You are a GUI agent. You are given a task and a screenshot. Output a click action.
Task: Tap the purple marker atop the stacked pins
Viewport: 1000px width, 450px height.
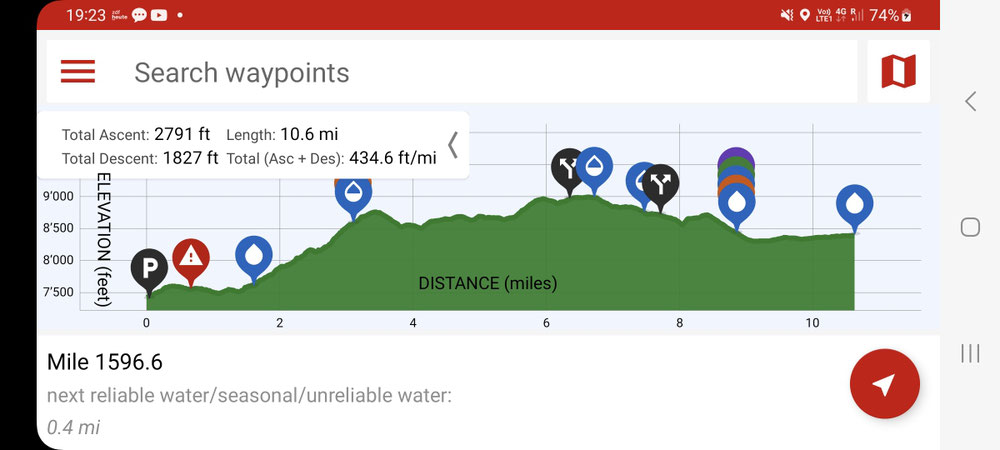point(736,156)
